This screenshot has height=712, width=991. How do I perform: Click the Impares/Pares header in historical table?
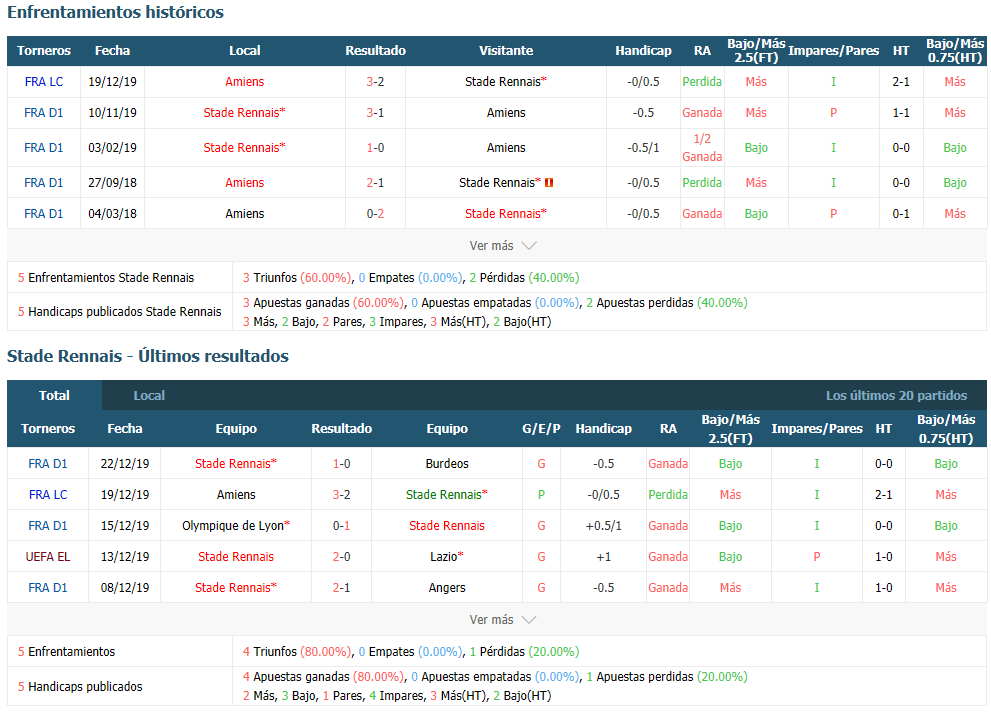[834, 51]
